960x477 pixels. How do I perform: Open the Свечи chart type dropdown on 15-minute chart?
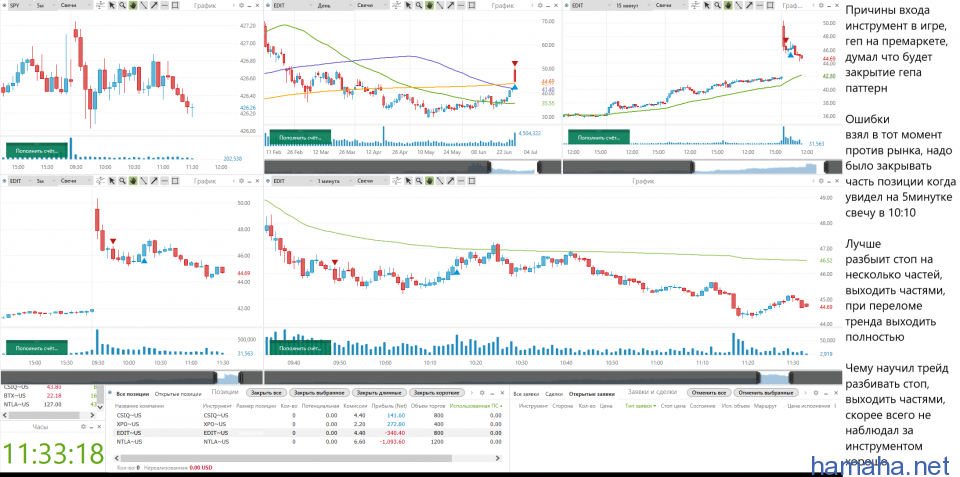668,6
